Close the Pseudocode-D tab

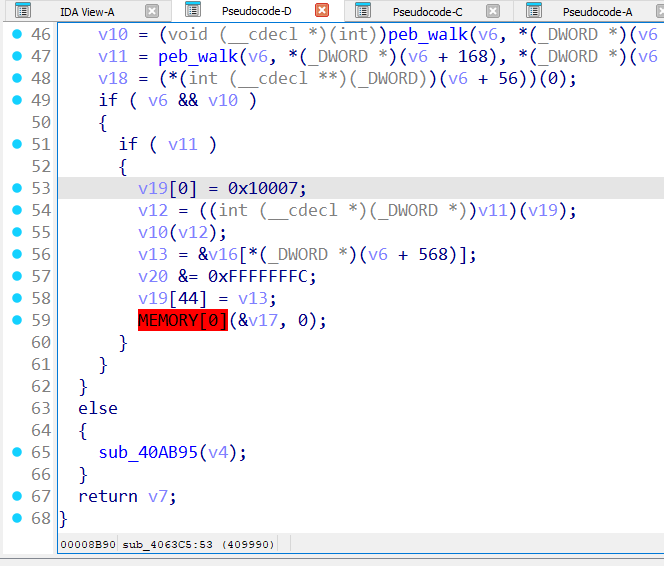click(322, 11)
